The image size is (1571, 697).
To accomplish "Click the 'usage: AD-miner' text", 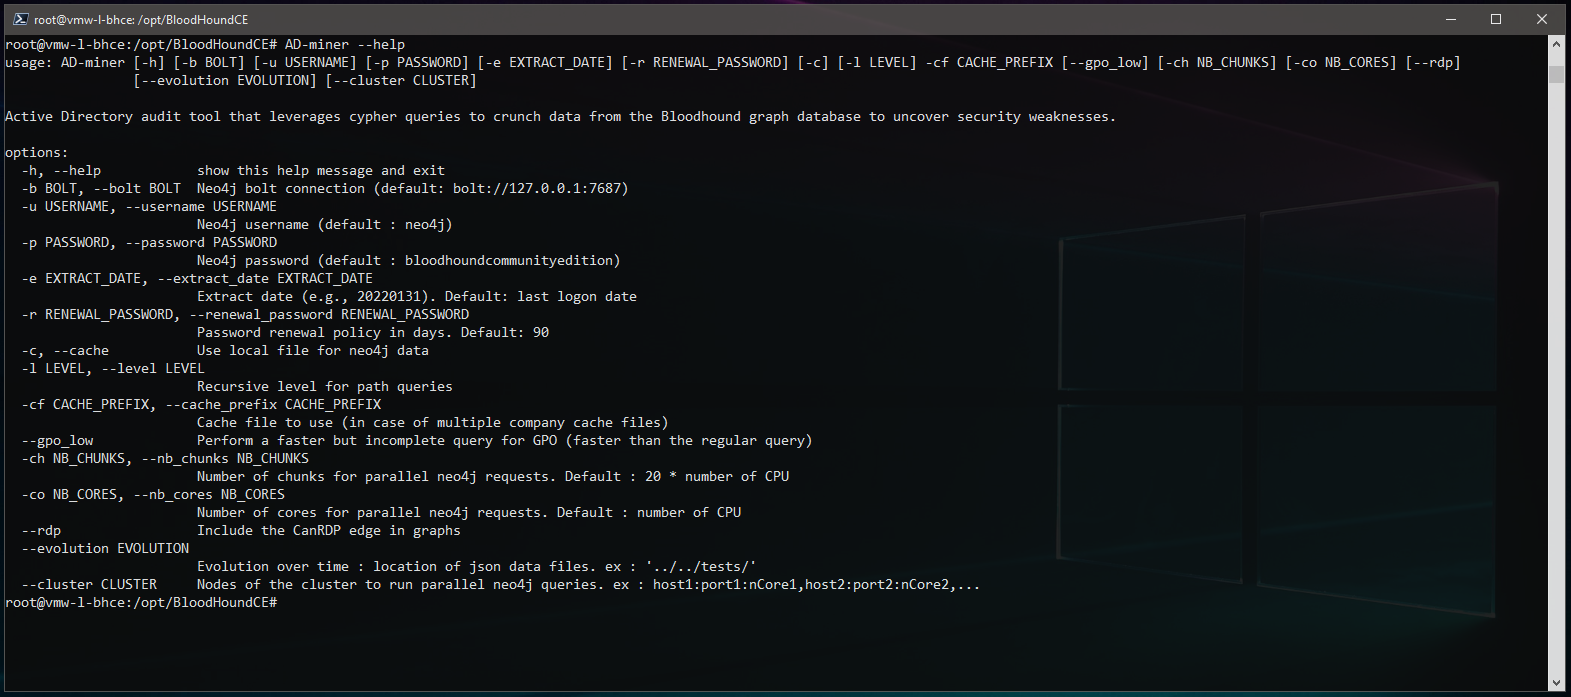I will pos(65,62).
